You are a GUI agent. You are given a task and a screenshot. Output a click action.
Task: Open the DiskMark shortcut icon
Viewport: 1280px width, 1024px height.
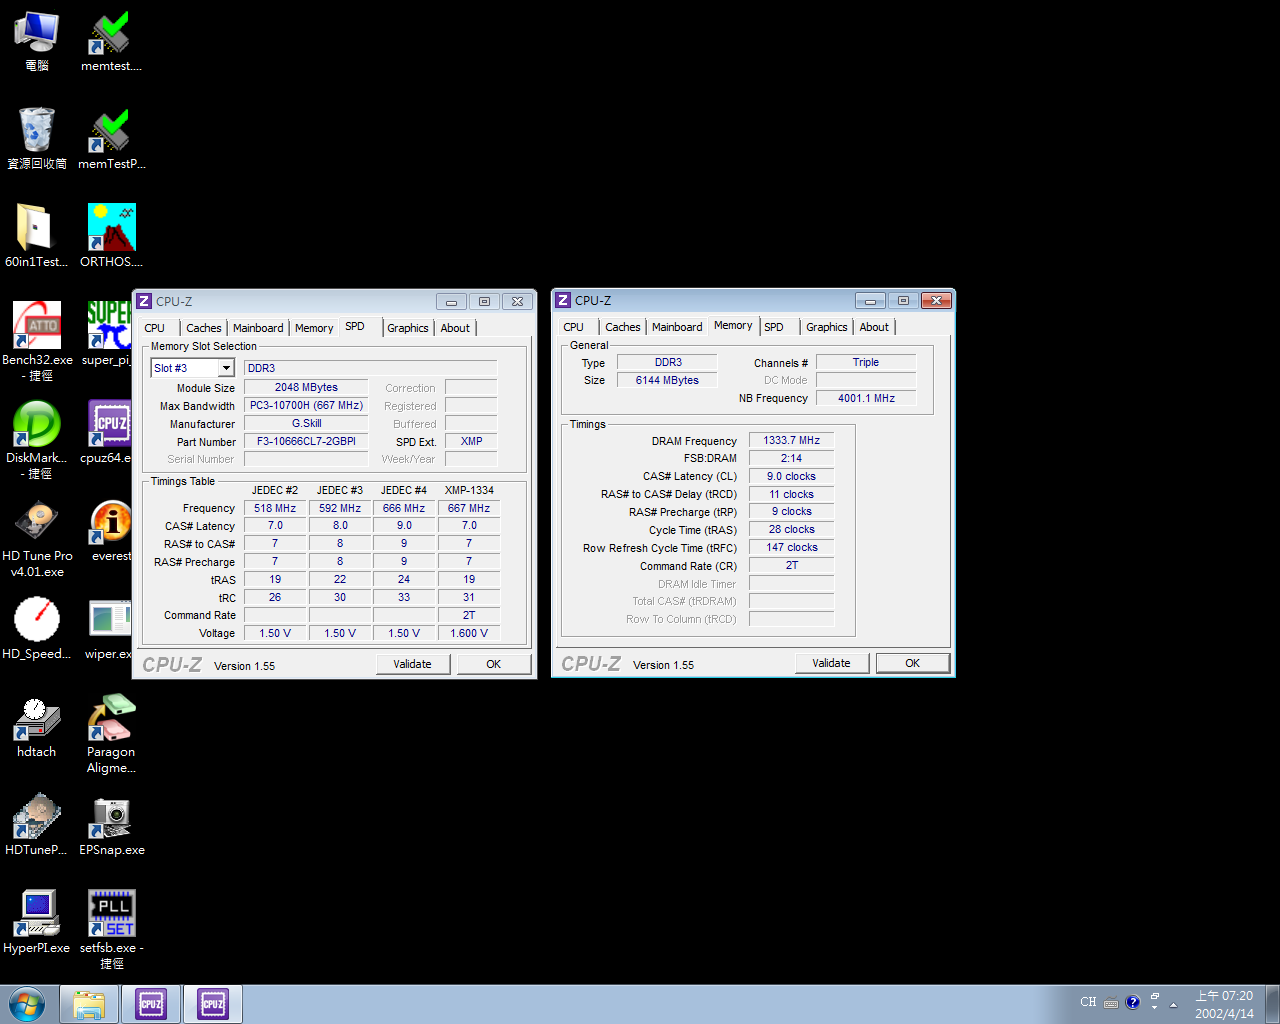coord(37,439)
